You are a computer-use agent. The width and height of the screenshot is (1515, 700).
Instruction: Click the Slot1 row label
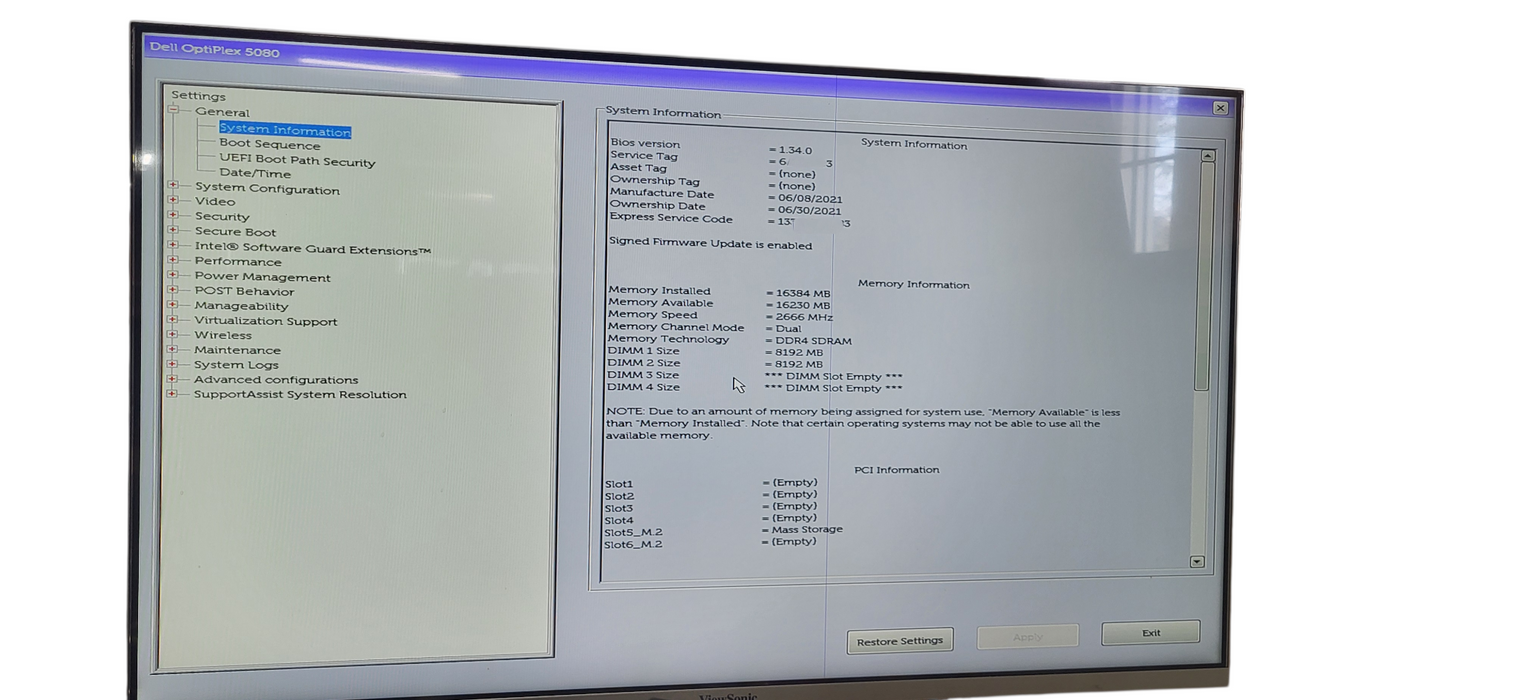619,484
